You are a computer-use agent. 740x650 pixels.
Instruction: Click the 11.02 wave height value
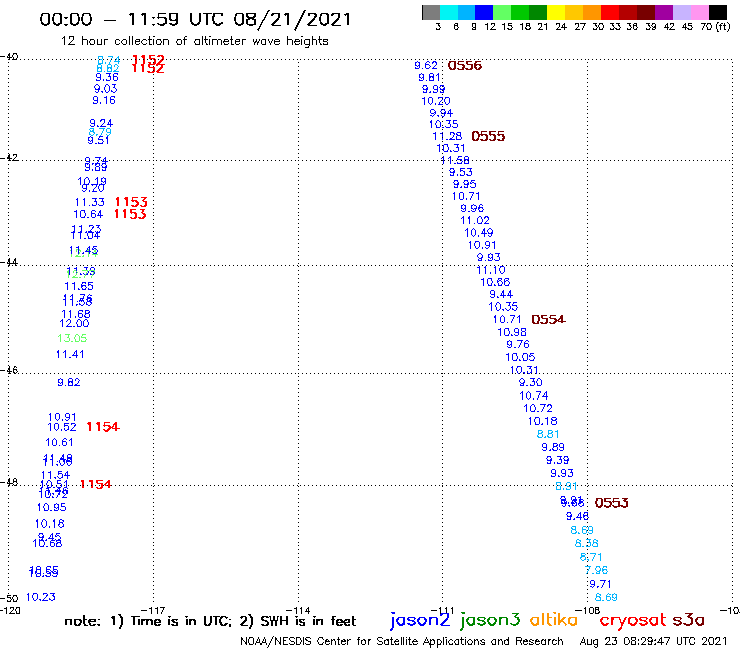coord(475,220)
